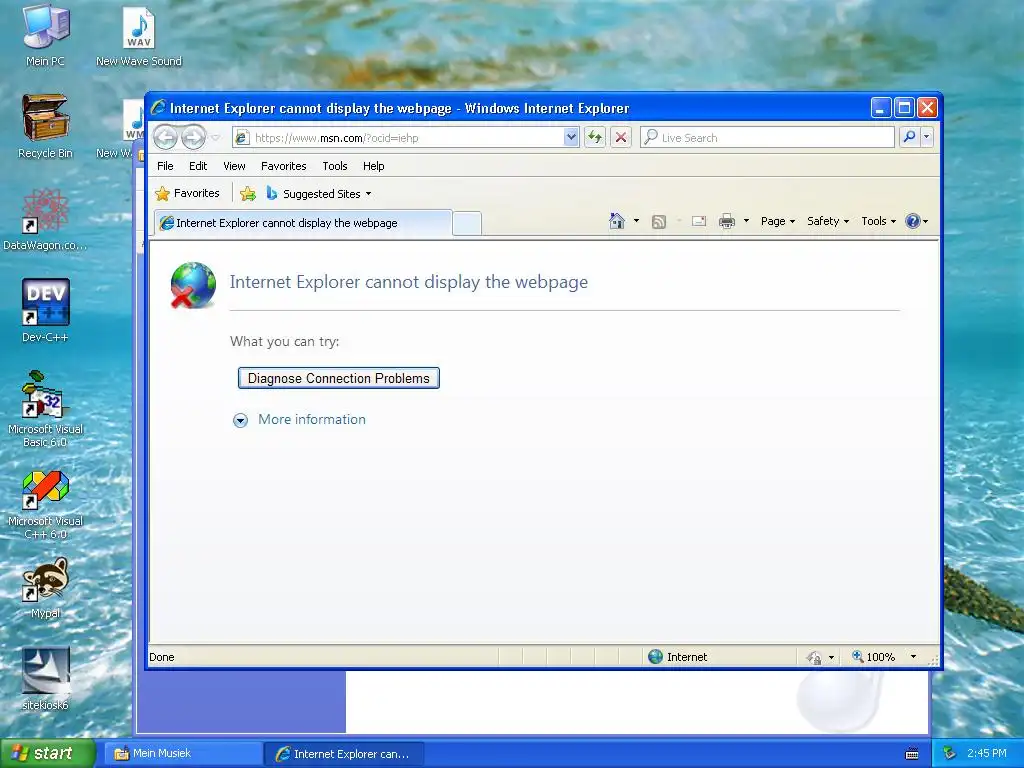Image resolution: width=1024 pixels, height=768 pixels.
Task: Open the recent pages dropdown arrow
Action: [216, 138]
